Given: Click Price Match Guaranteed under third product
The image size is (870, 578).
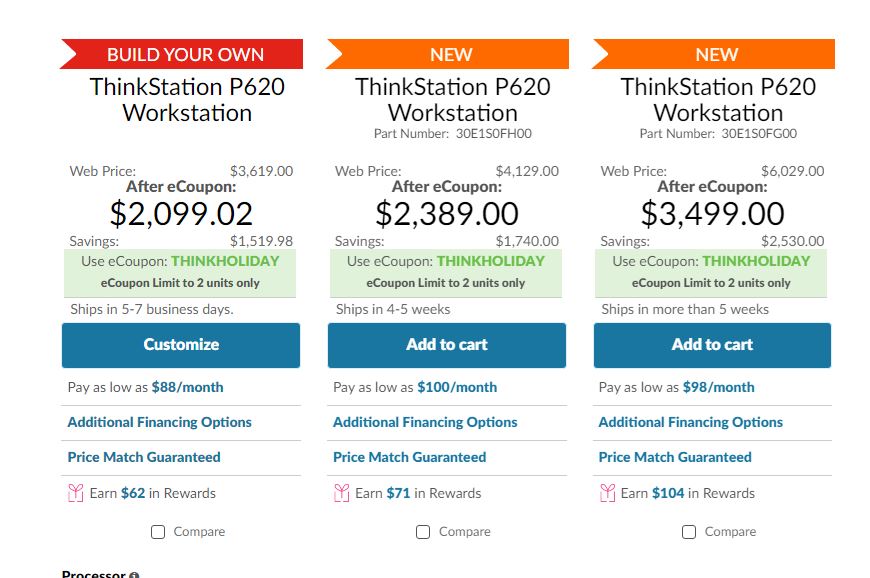Looking at the screenshot, I should [675, 457].
